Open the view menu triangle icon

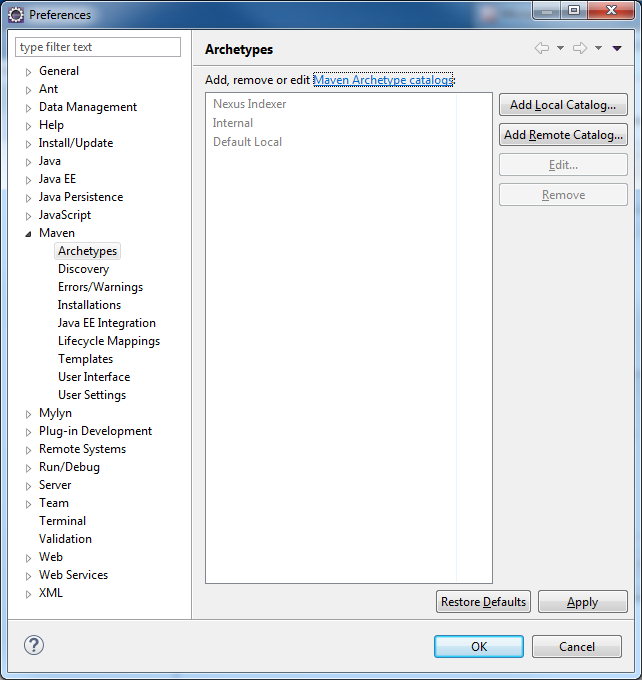[617, 48]
